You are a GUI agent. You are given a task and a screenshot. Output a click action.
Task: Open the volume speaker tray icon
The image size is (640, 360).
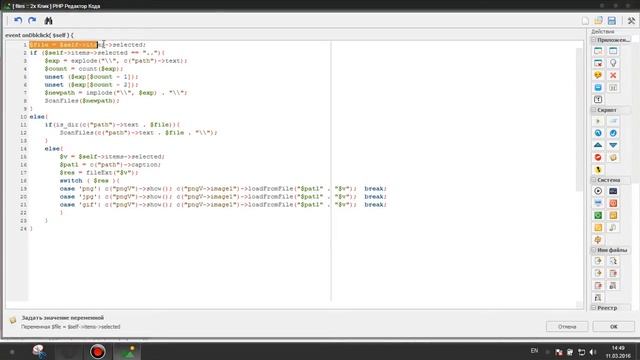click(x=593, y=352)
